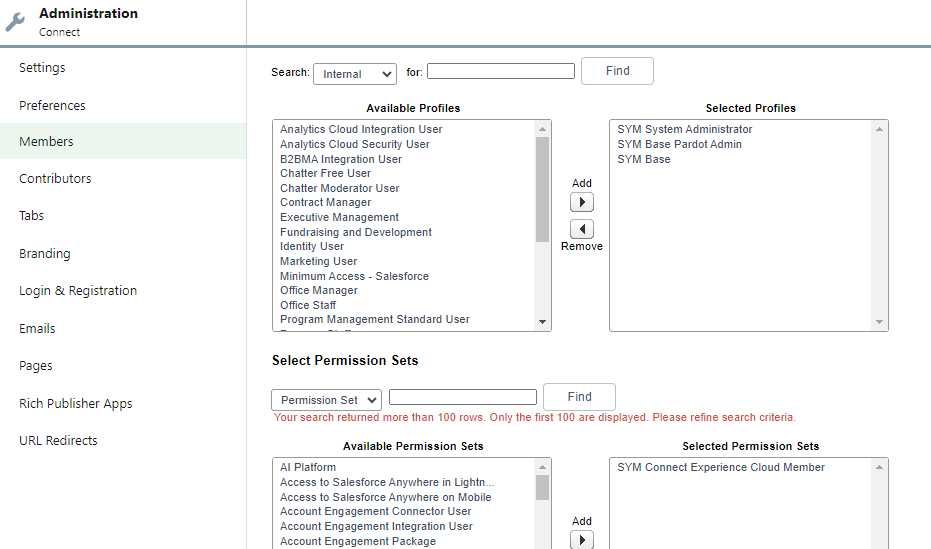Viewport: 931px width, 549px height.
Task: Click the profile search text field
Action: point(501,71)
